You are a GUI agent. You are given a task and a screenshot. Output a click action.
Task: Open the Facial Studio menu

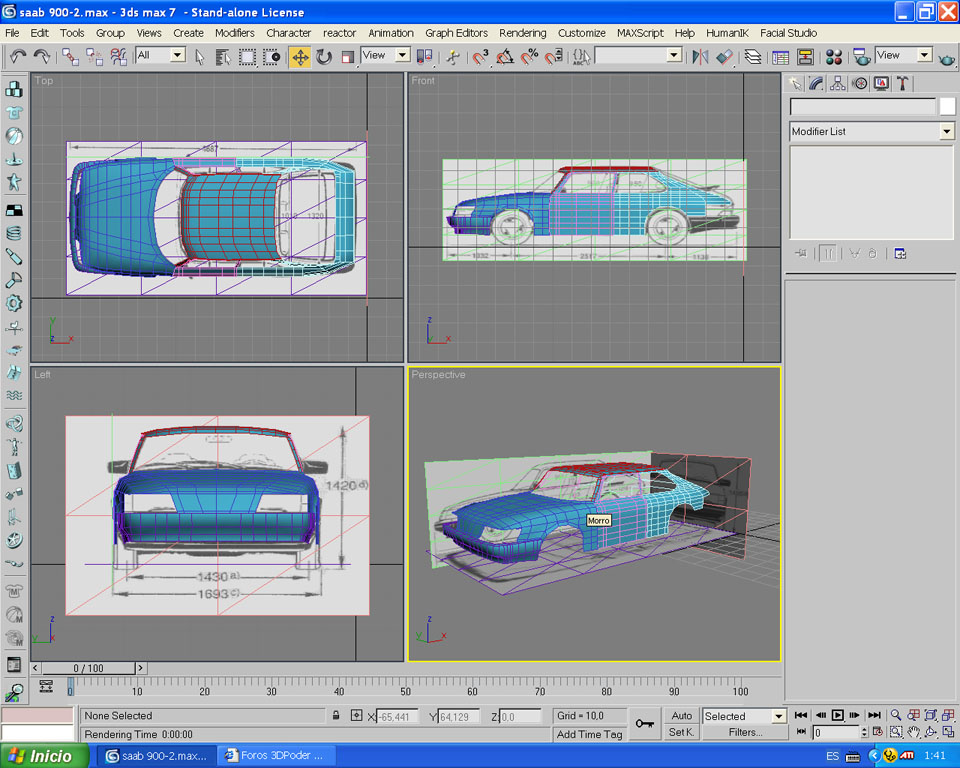click(789, 33)
